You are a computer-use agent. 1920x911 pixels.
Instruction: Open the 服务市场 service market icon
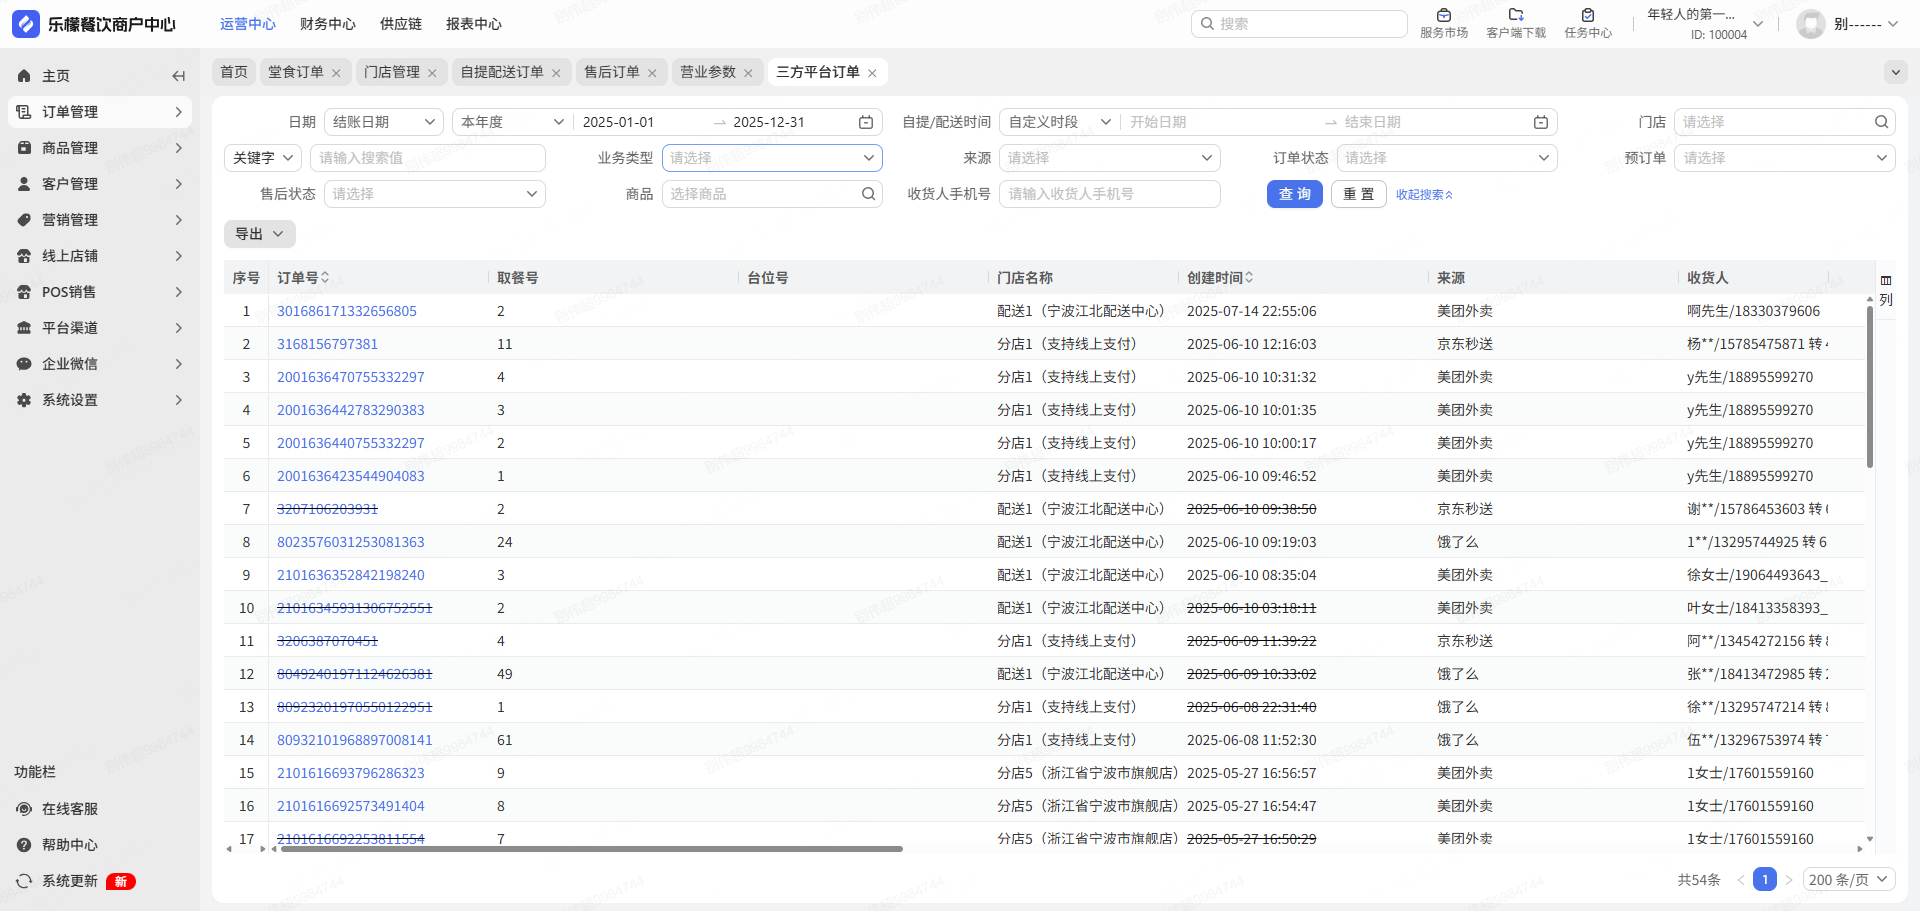1443,16
